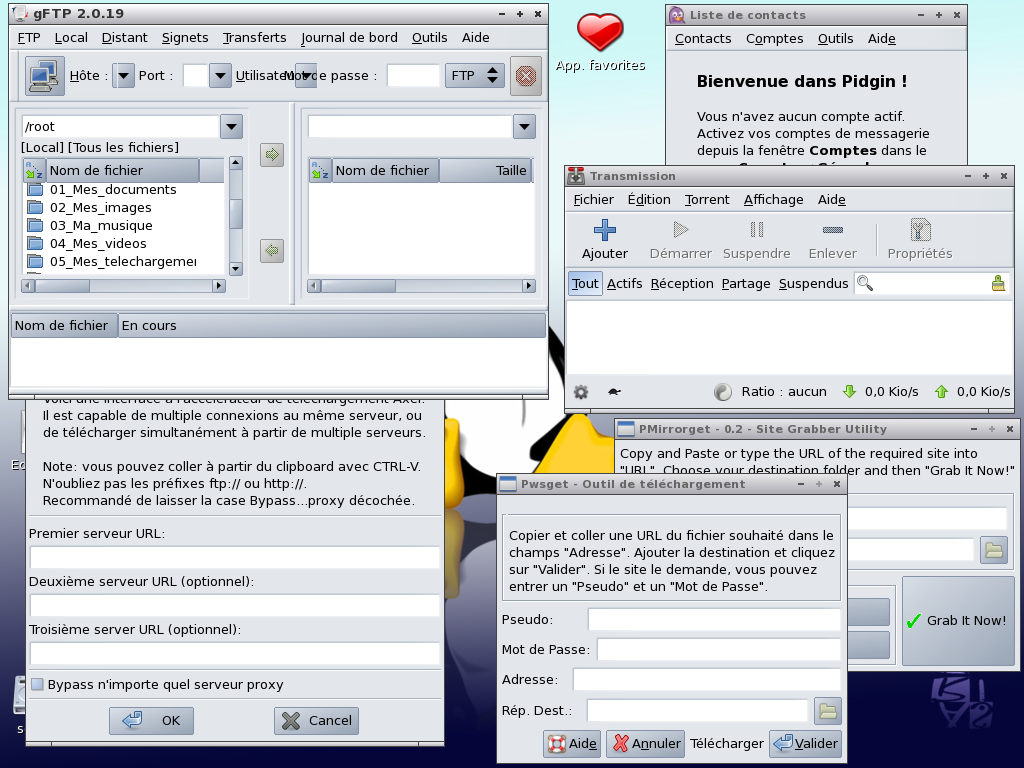
Task: Toggle the Suspendus filter in Transmission
Action: 813,283
